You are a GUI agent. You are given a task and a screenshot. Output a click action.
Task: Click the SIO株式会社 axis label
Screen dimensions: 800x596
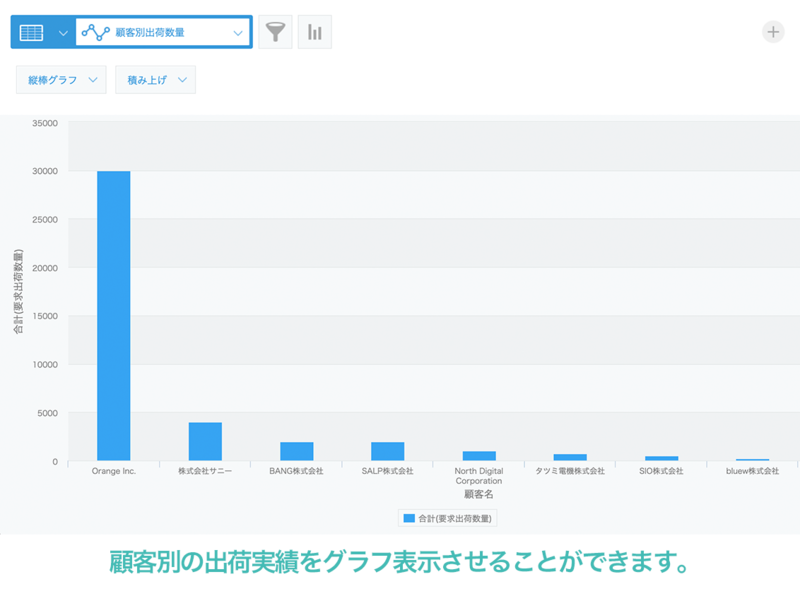(661, 471)
